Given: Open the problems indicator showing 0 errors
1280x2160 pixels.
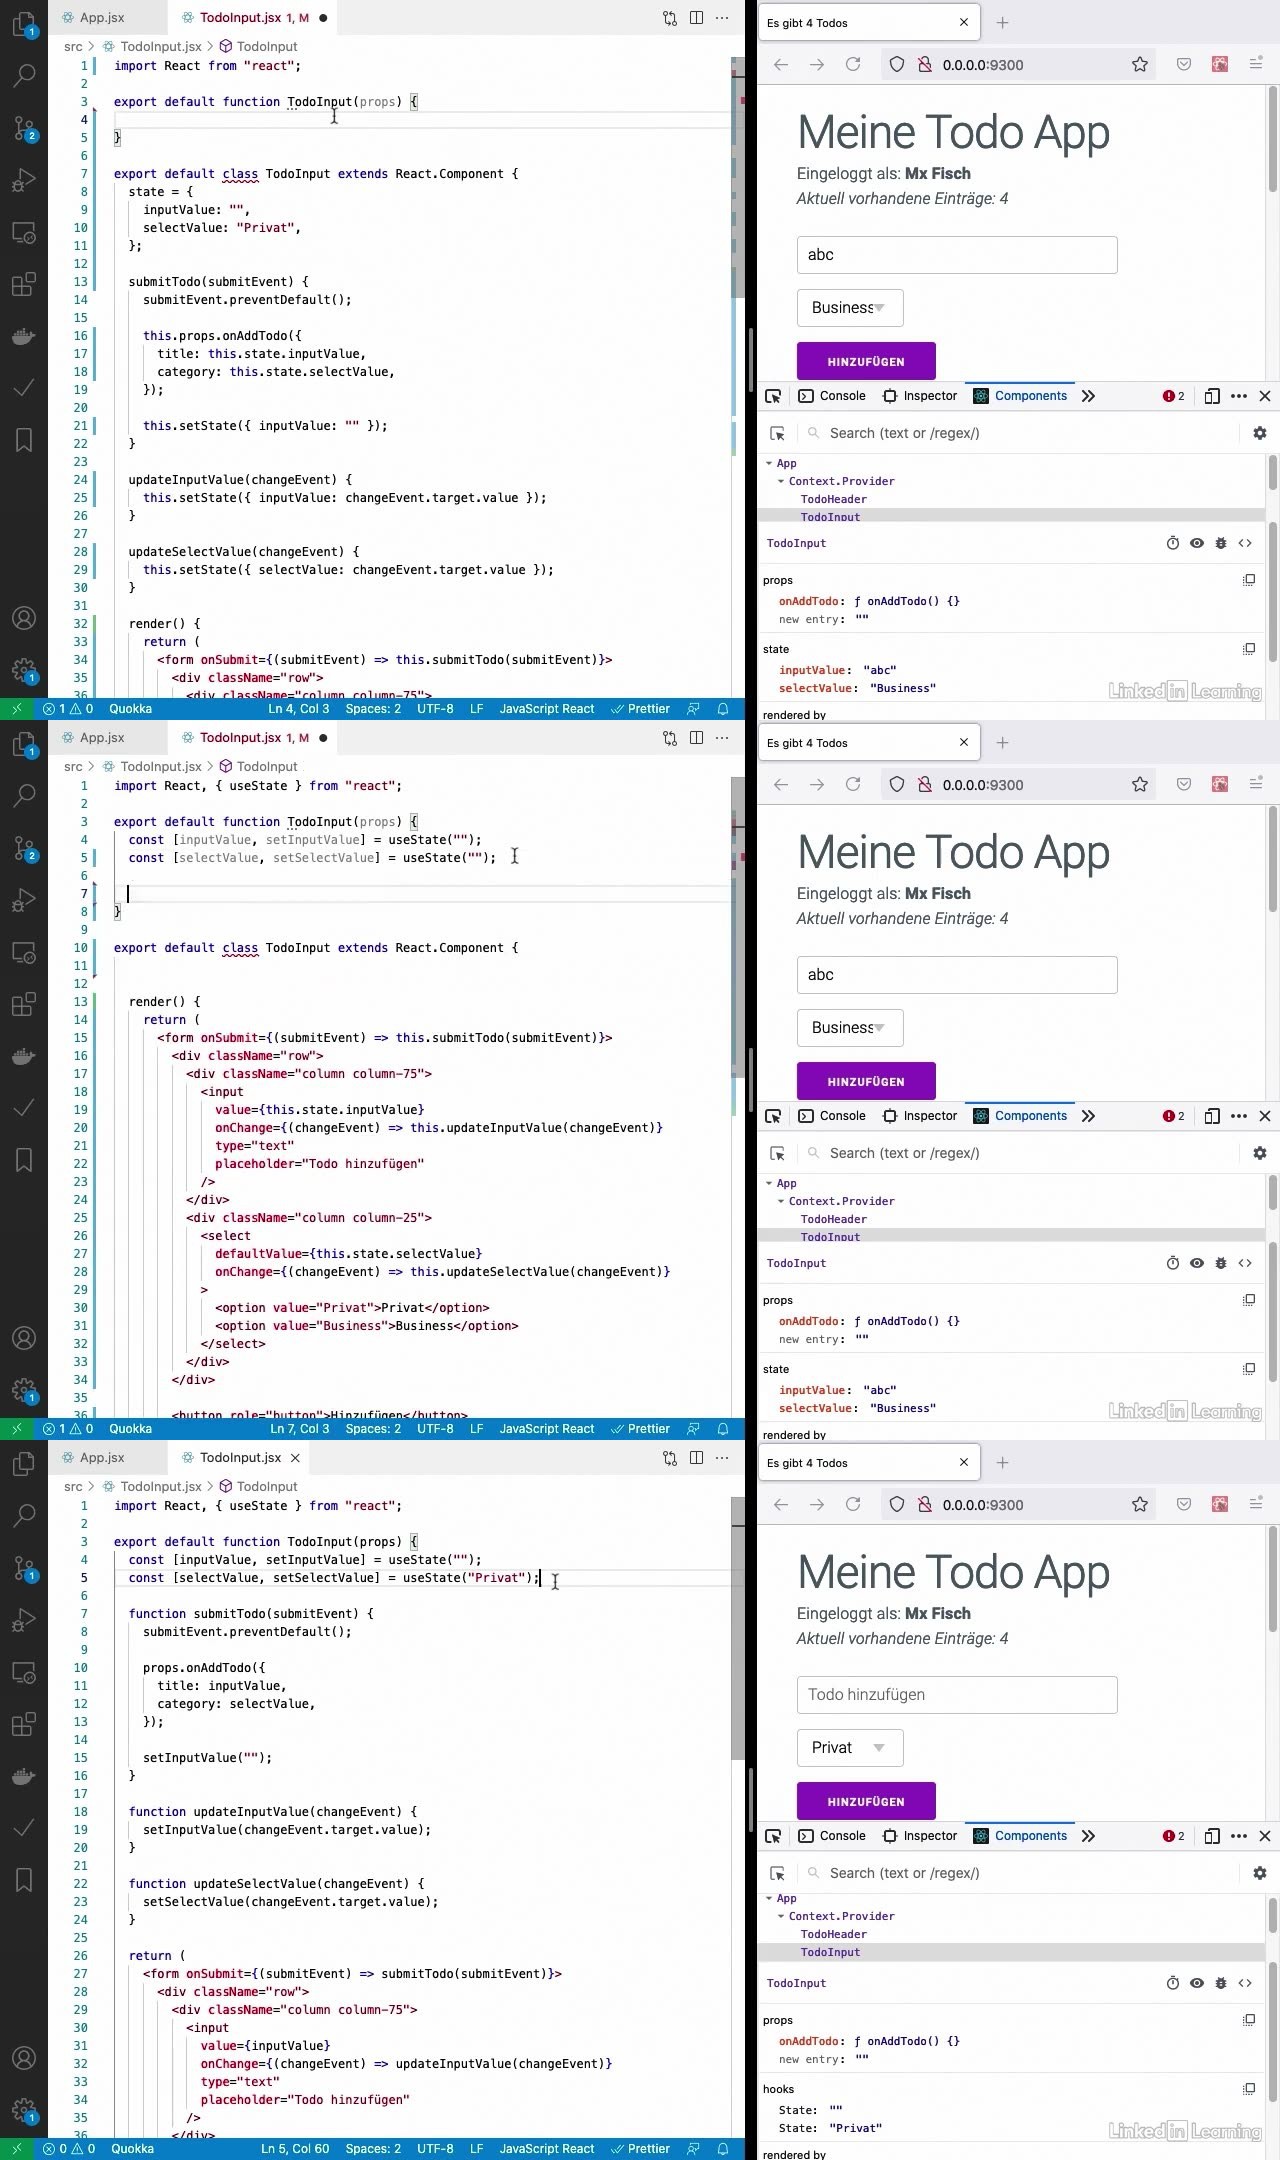Looking at the screenshot, I should pyautogui.click(x=70, y=2149).
